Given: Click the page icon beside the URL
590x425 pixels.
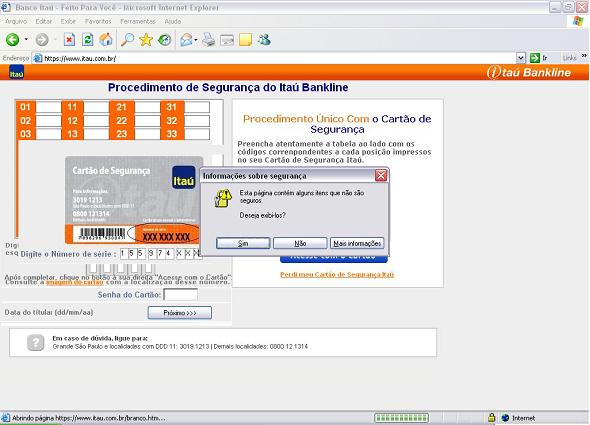Looking at the screenshot, I should pos(38,58).
